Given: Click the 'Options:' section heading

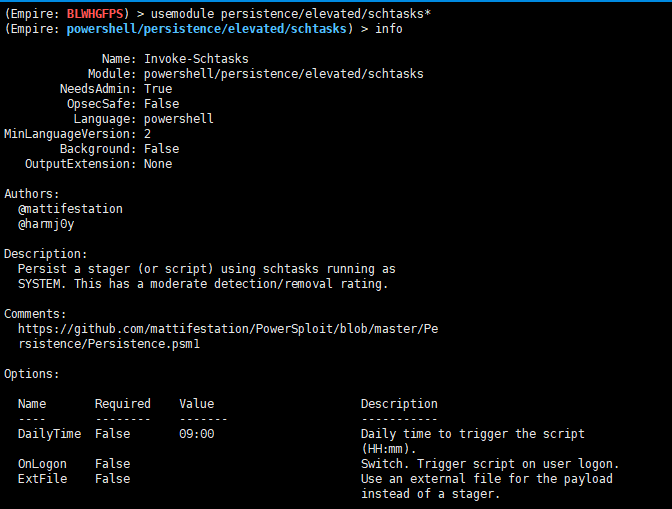Looking at the screenshot, I should pos(32,374).
